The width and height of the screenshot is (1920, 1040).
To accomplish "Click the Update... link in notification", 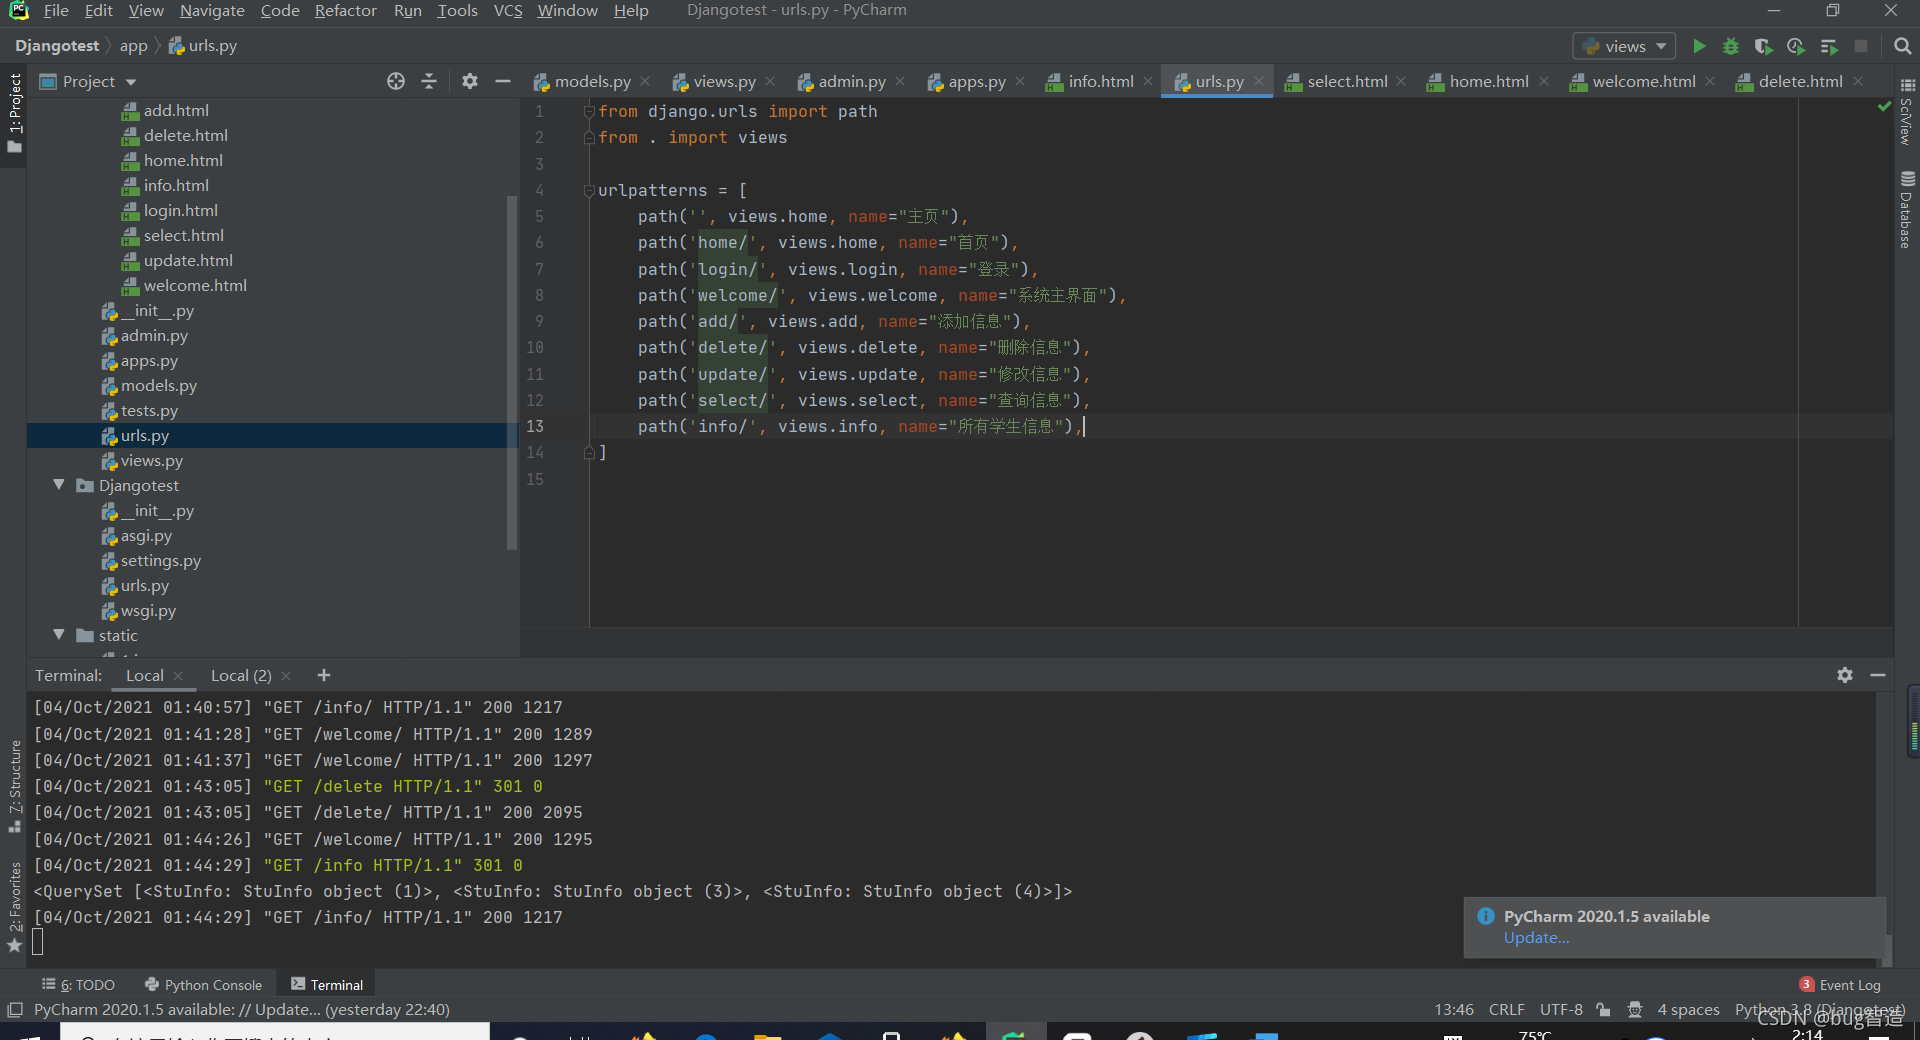I will coord(1536,938).
